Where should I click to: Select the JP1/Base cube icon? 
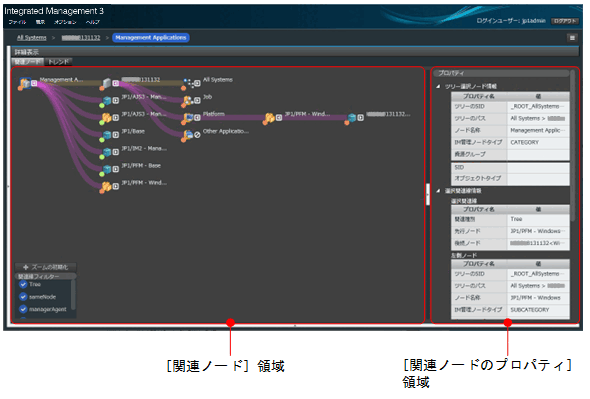point(107,135)
